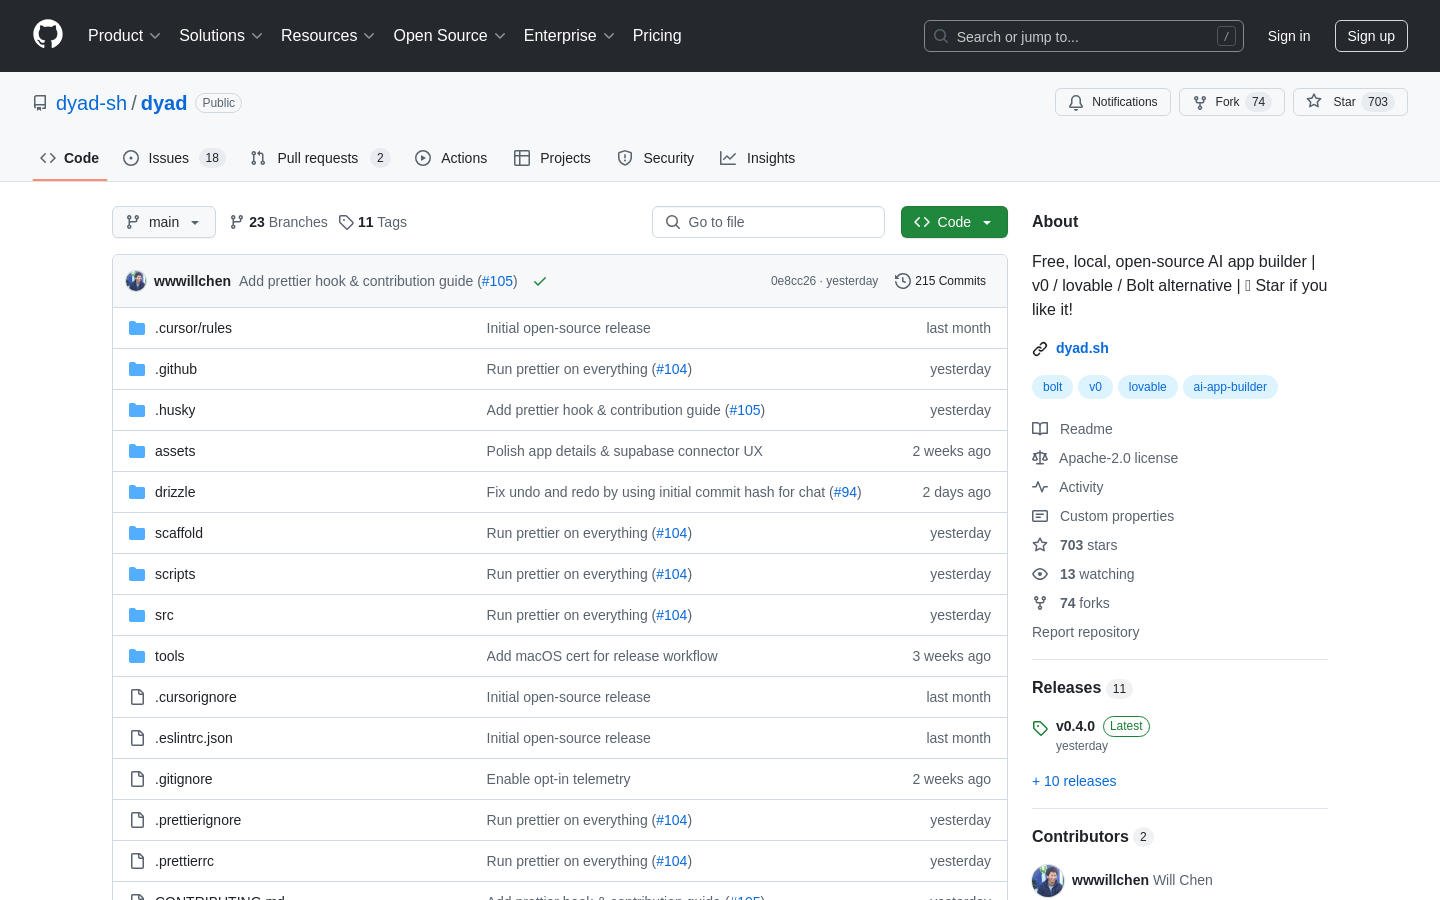1440x900 pixels.
Task: Open the GitHub home logo
Action: [x=48, y=35]
